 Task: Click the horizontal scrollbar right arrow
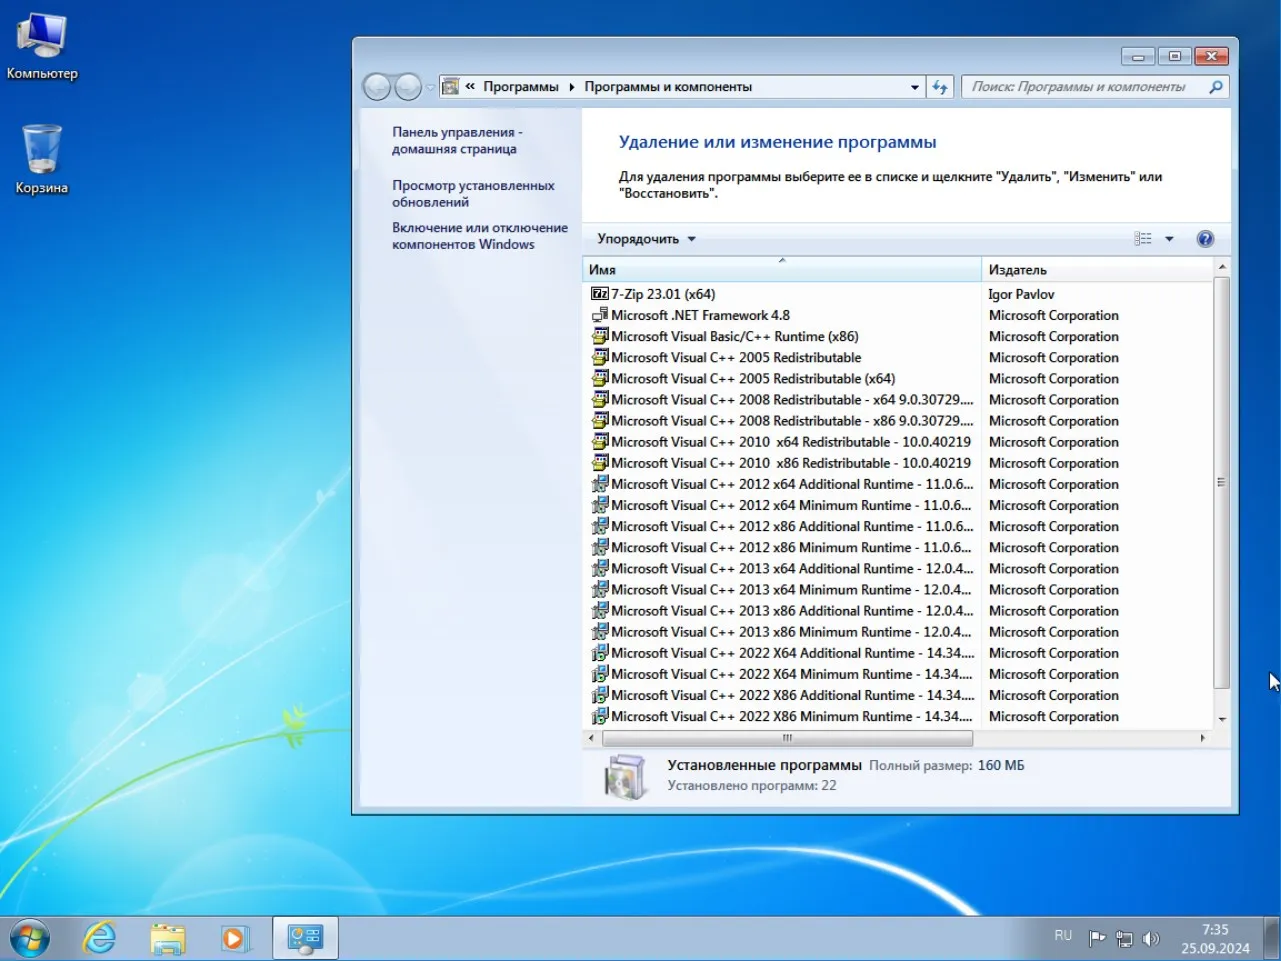tap(1203, 738)
